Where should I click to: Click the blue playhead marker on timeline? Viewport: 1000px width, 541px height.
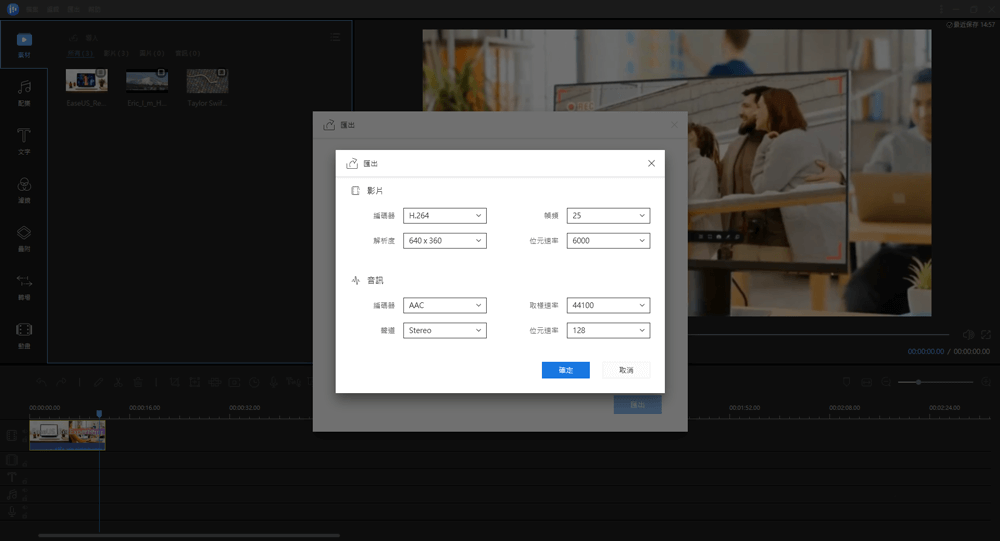point(99,414)
